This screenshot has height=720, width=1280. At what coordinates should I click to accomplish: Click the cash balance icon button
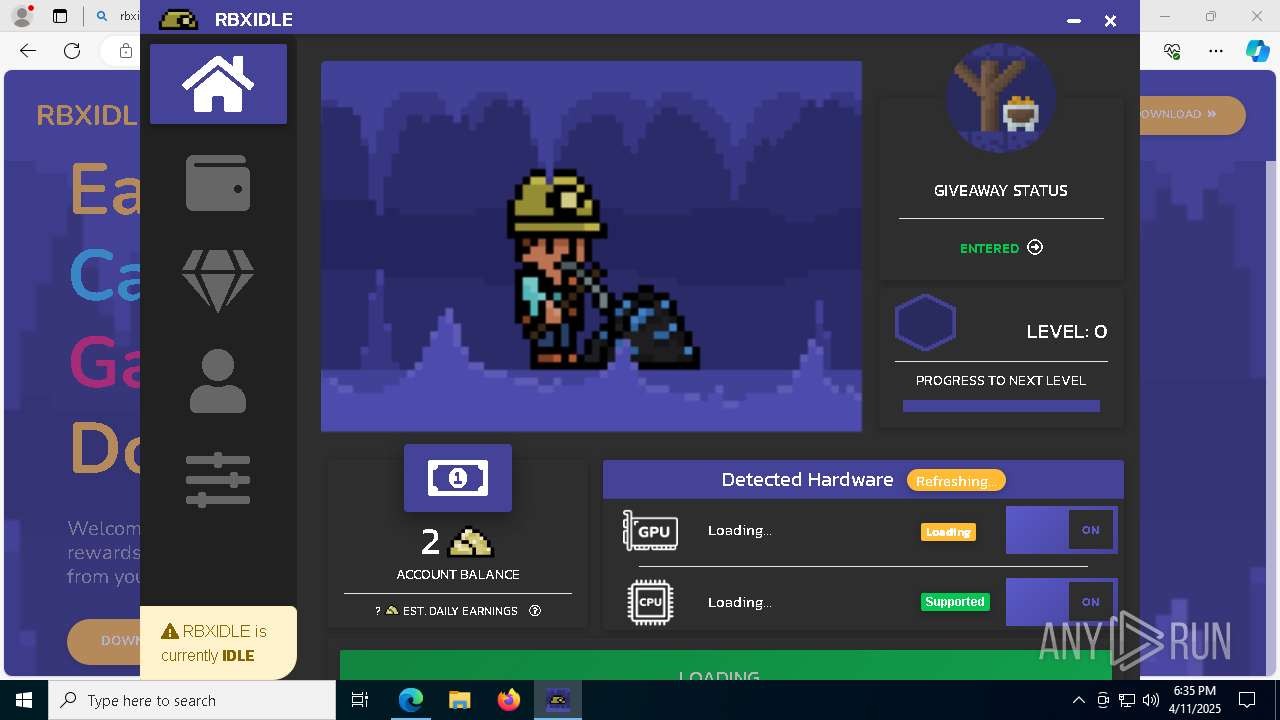pos(458,478)
